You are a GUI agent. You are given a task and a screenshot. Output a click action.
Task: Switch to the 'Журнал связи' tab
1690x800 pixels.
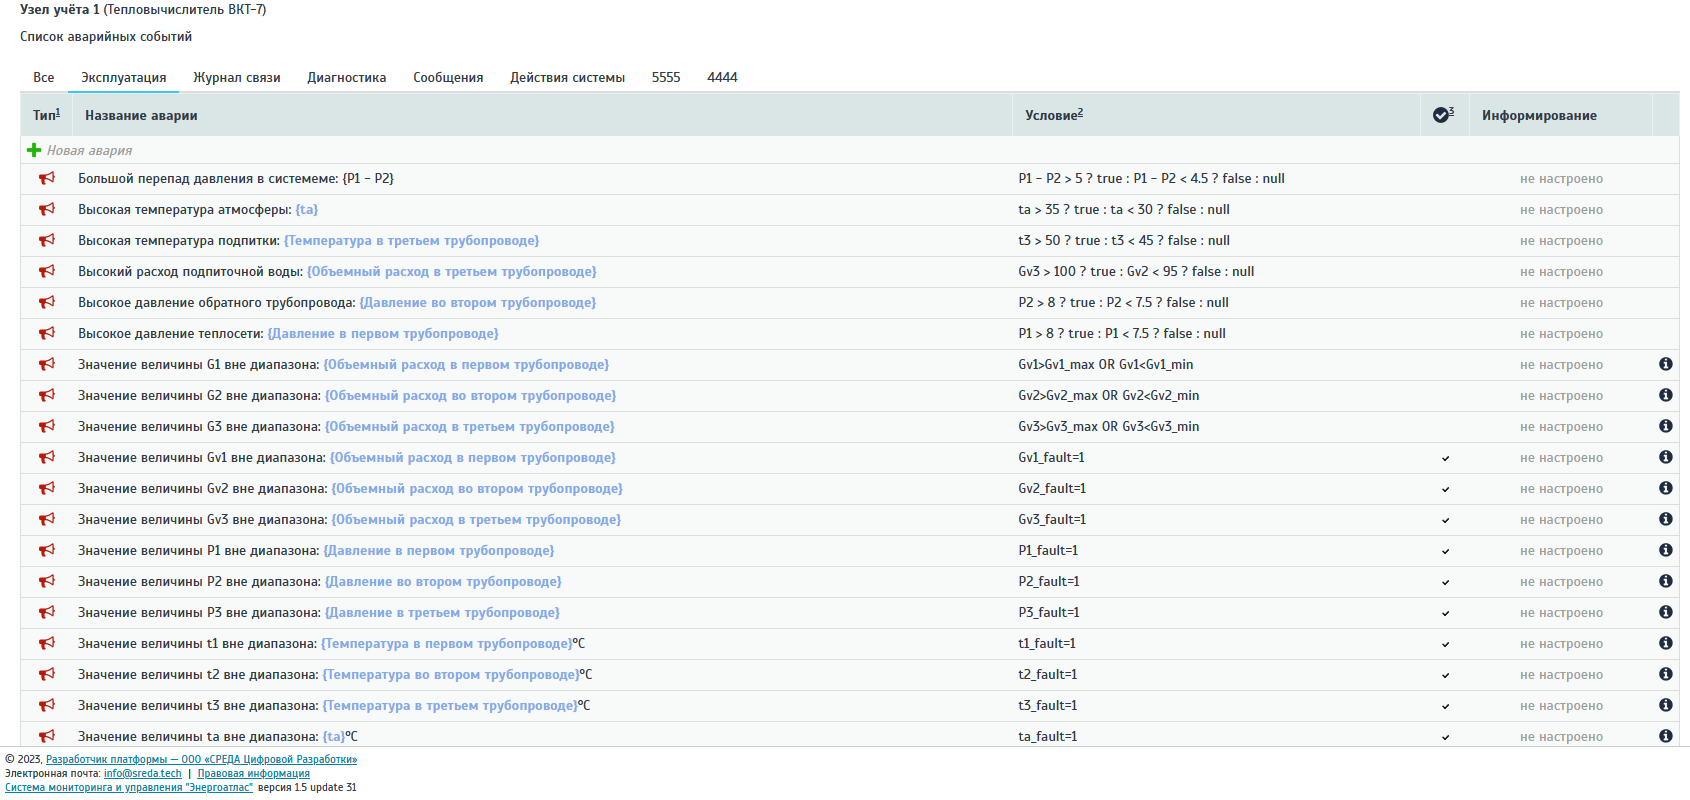[x=236, y=78]
